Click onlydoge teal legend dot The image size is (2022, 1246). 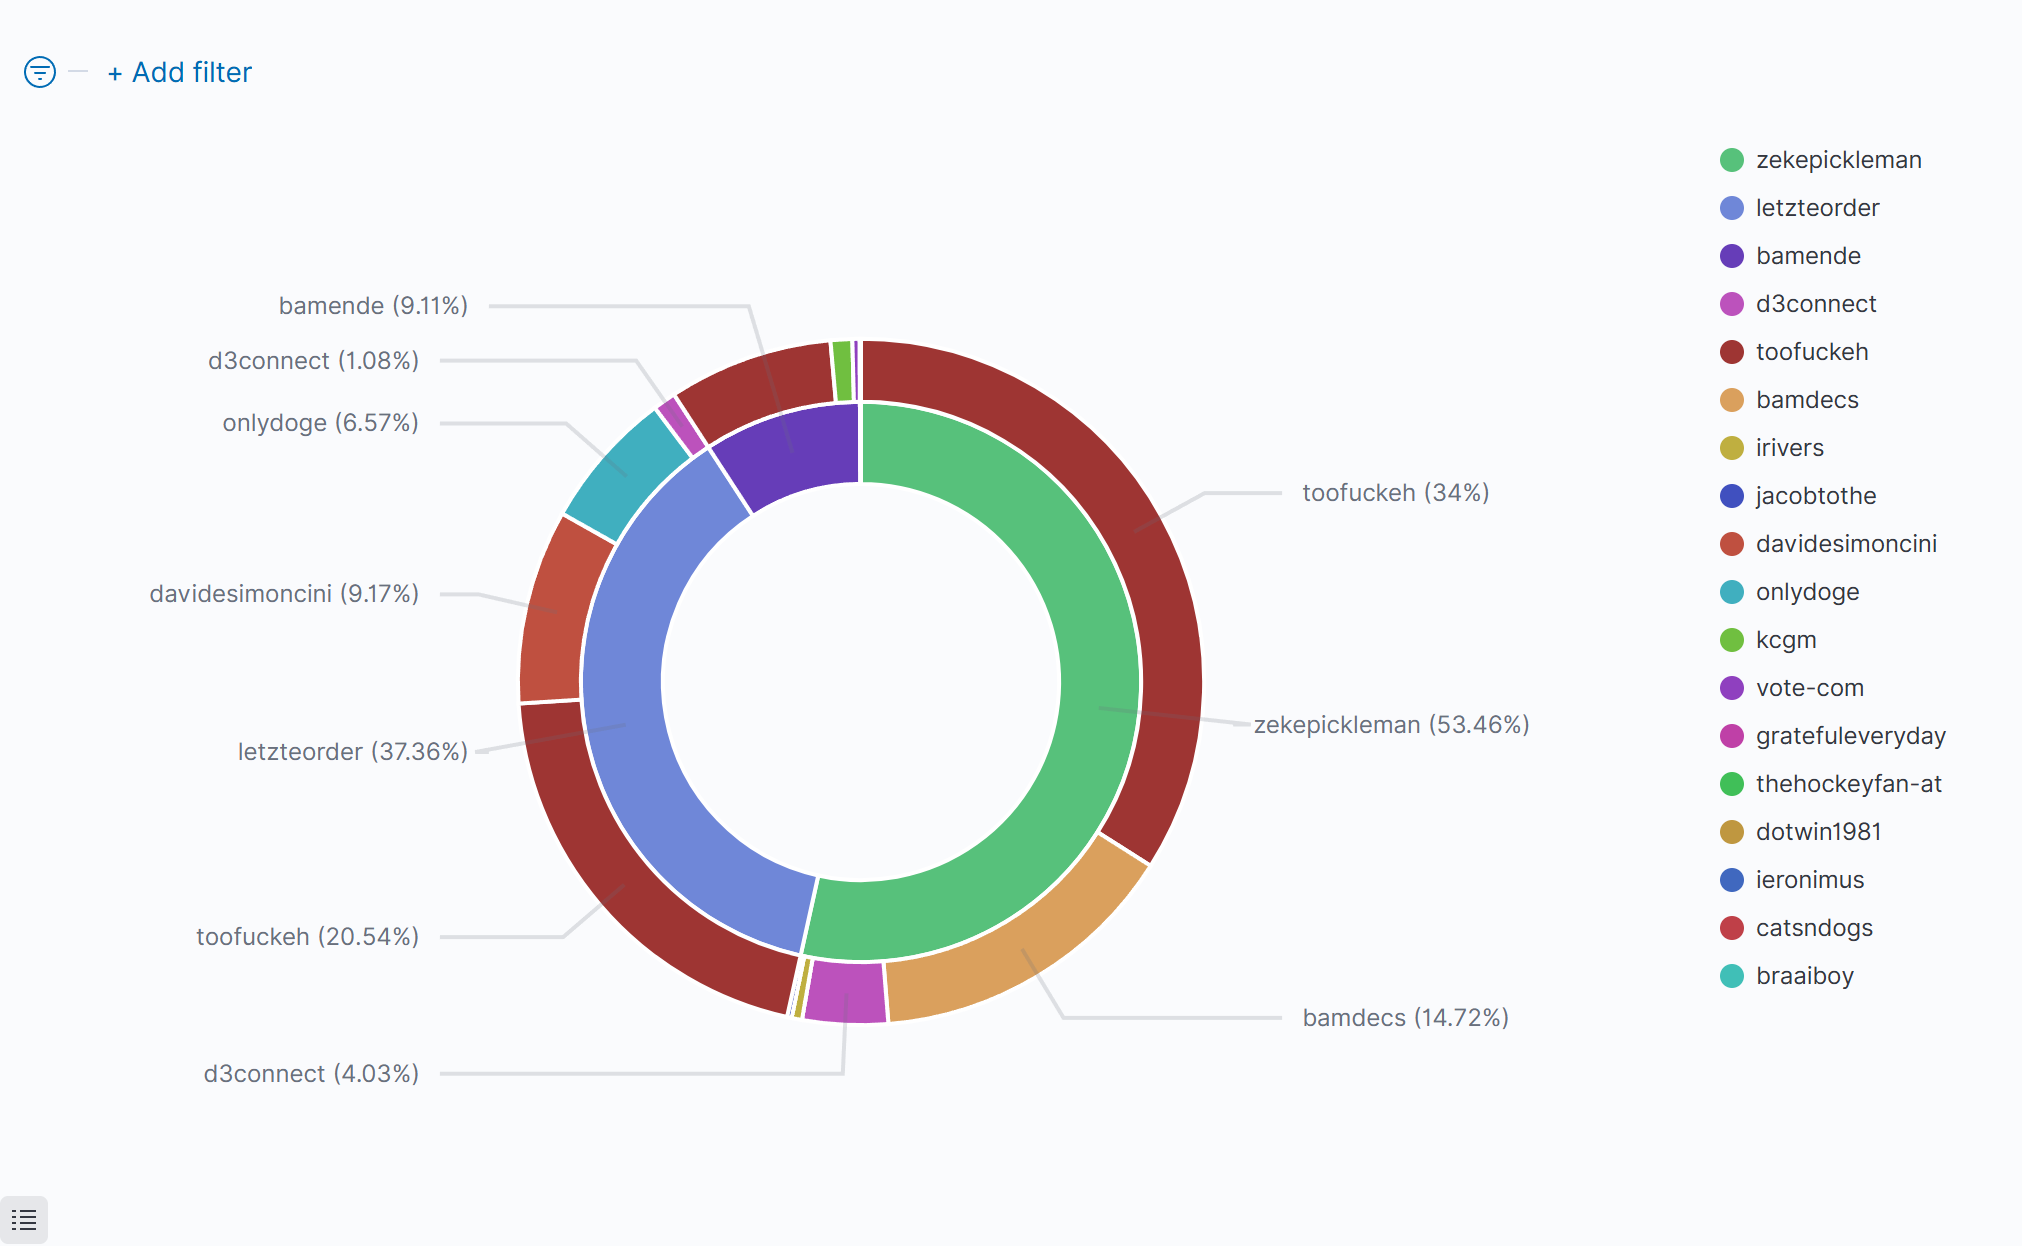(1732, 592)
